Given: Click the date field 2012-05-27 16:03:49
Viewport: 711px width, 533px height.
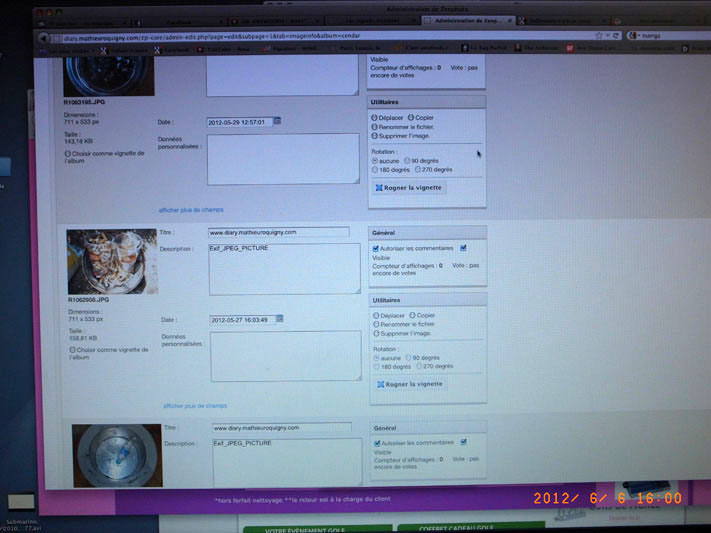Looking at the screenshot, I should pos(243,320).
